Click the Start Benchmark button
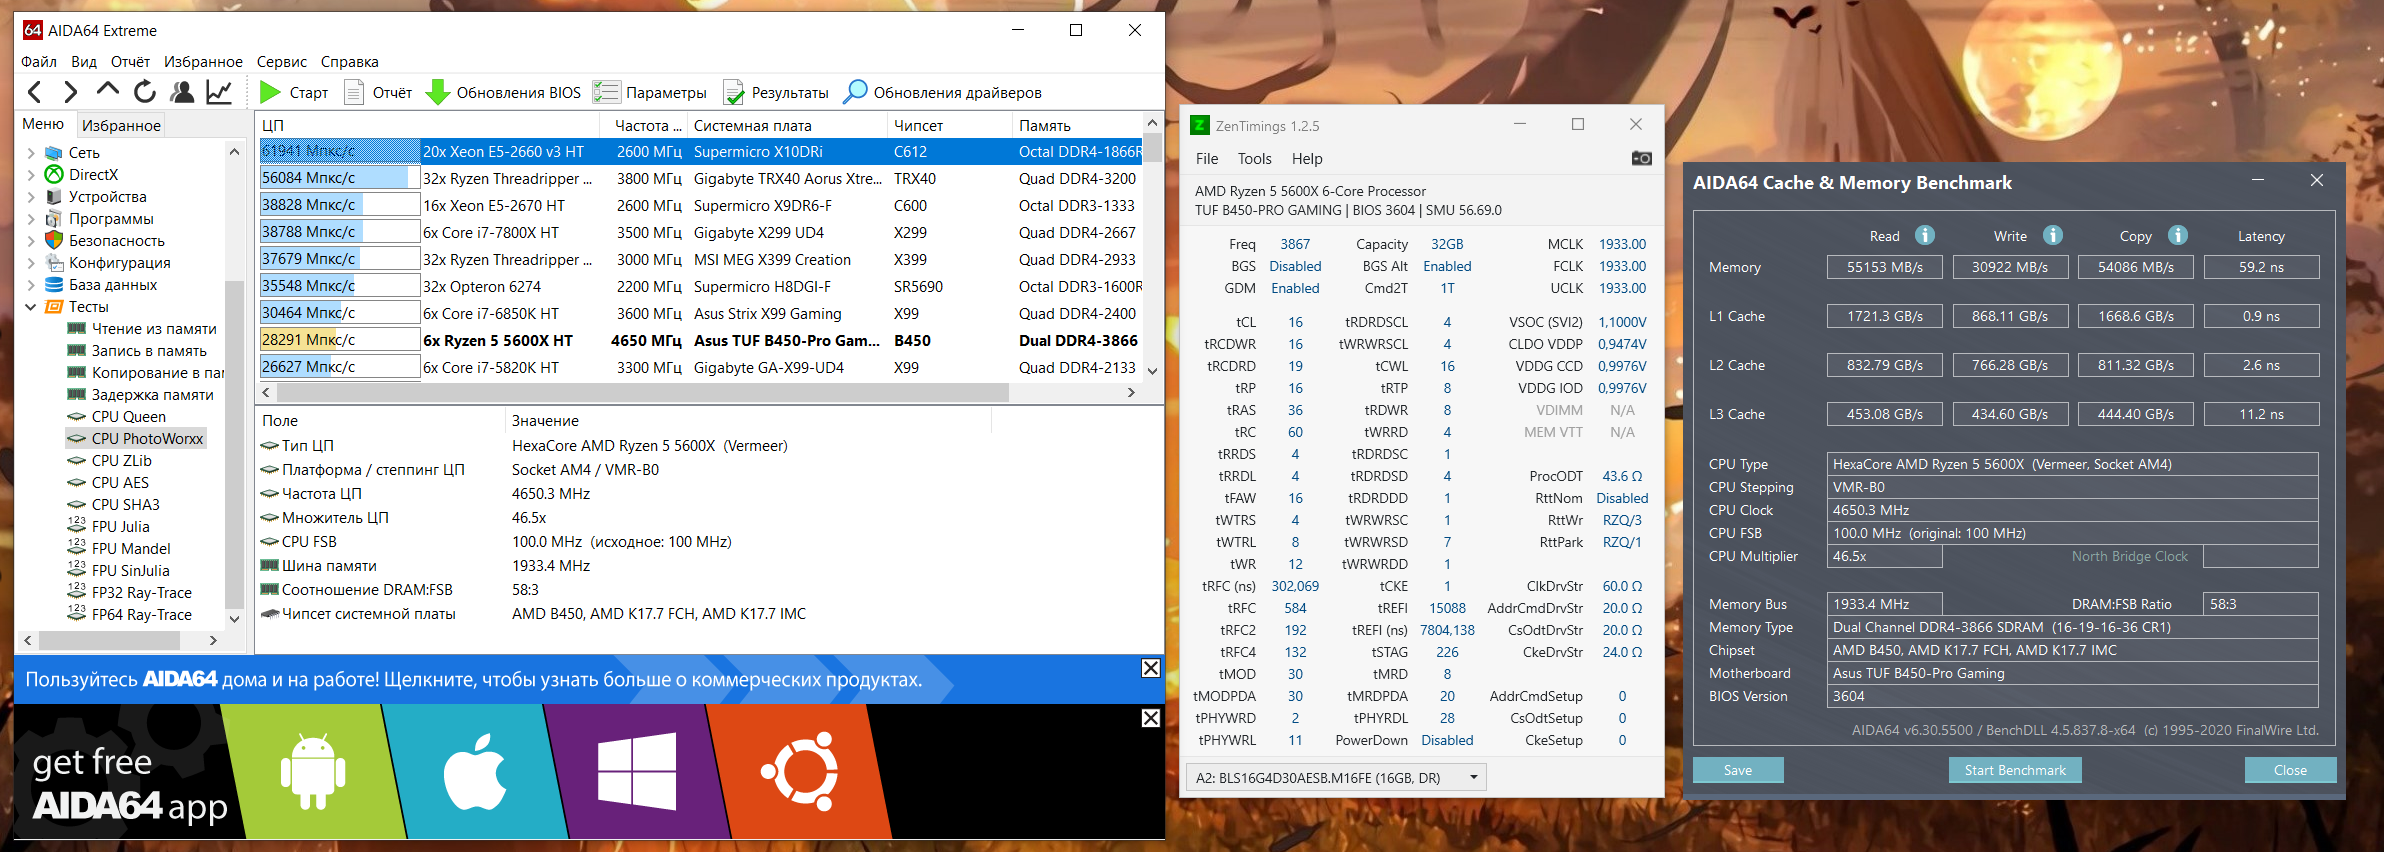 (2015, 770)
